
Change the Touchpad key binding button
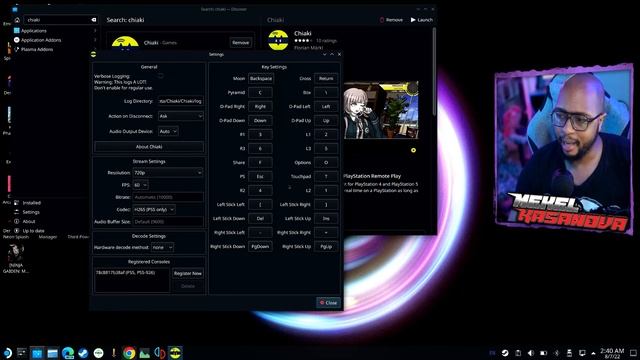tap(326, 176)
